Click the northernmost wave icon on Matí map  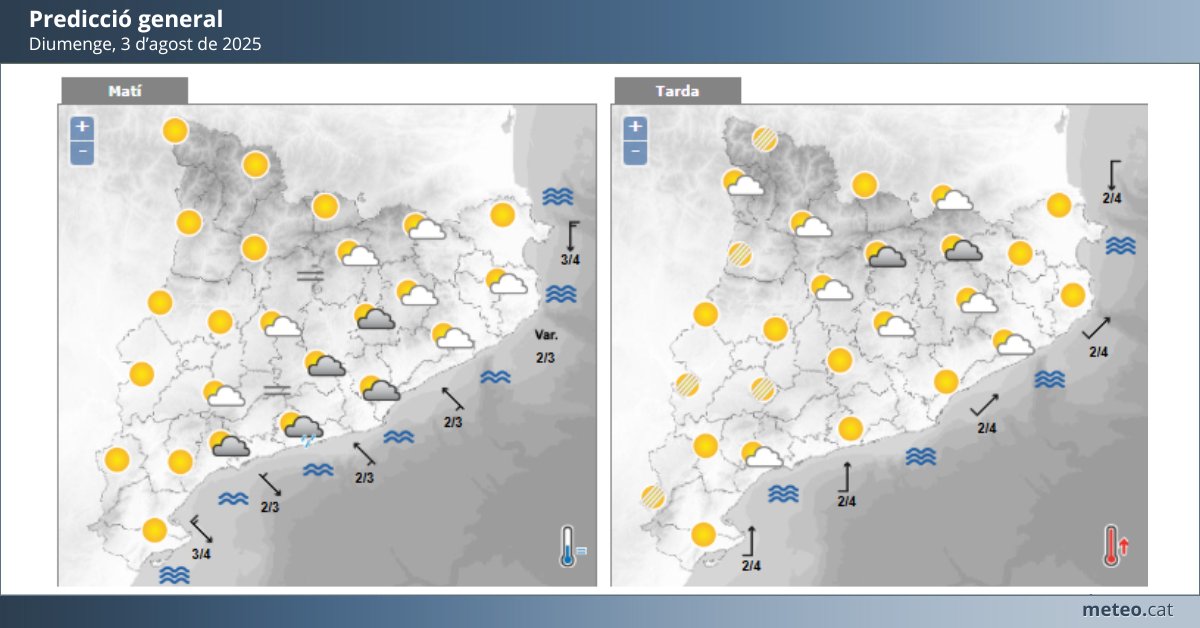point(558,197)
